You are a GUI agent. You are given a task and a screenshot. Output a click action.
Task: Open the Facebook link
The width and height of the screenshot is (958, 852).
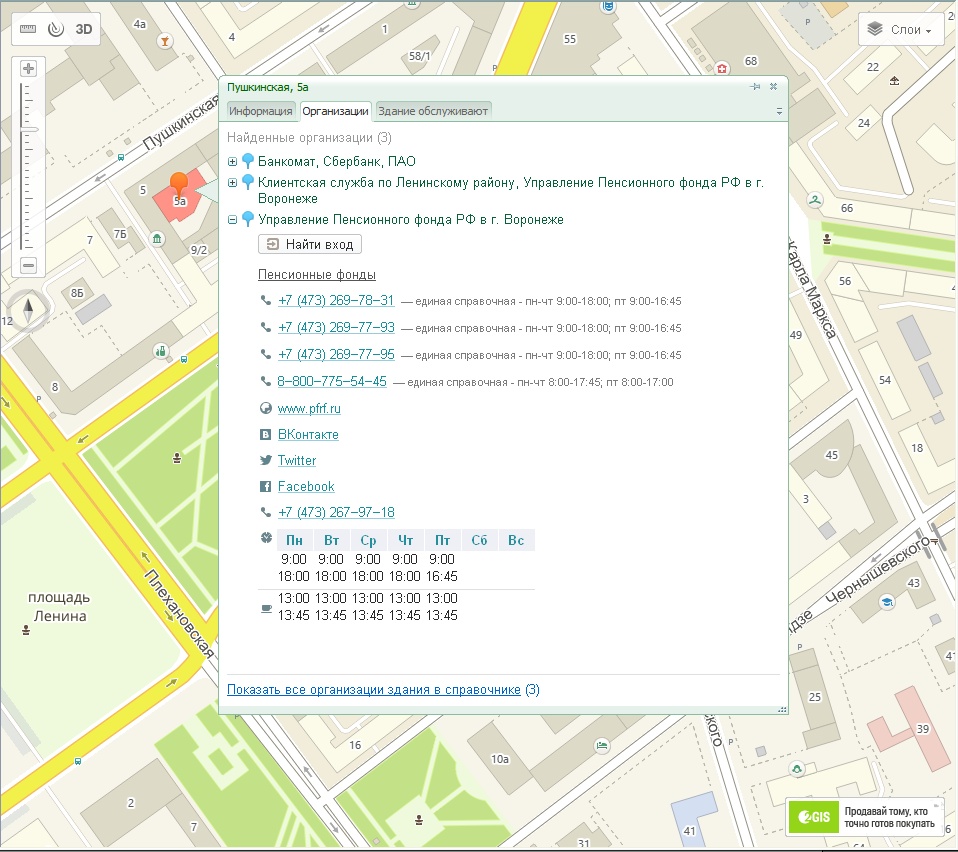tap(306, 487)
